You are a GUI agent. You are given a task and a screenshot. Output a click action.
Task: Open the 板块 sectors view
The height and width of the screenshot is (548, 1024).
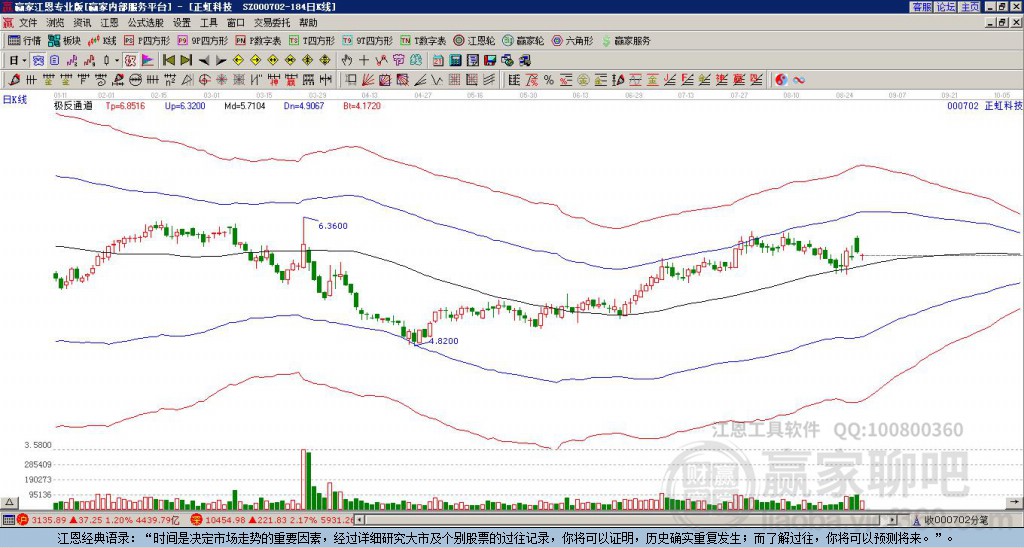tap(63, 40)
